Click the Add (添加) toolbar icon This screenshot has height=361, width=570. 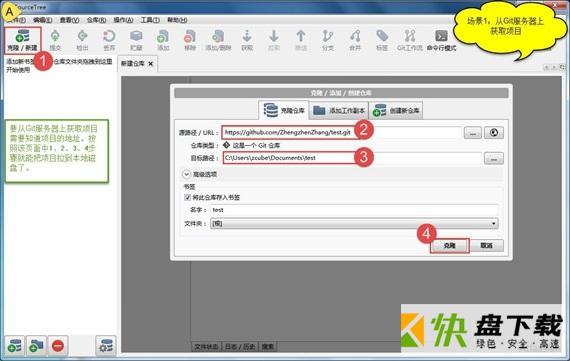[x=163, y=40]
